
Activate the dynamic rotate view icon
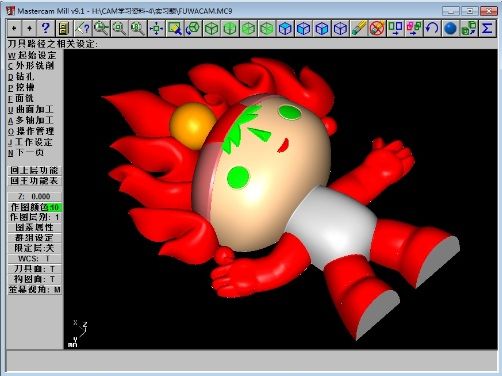coord(193,28)
